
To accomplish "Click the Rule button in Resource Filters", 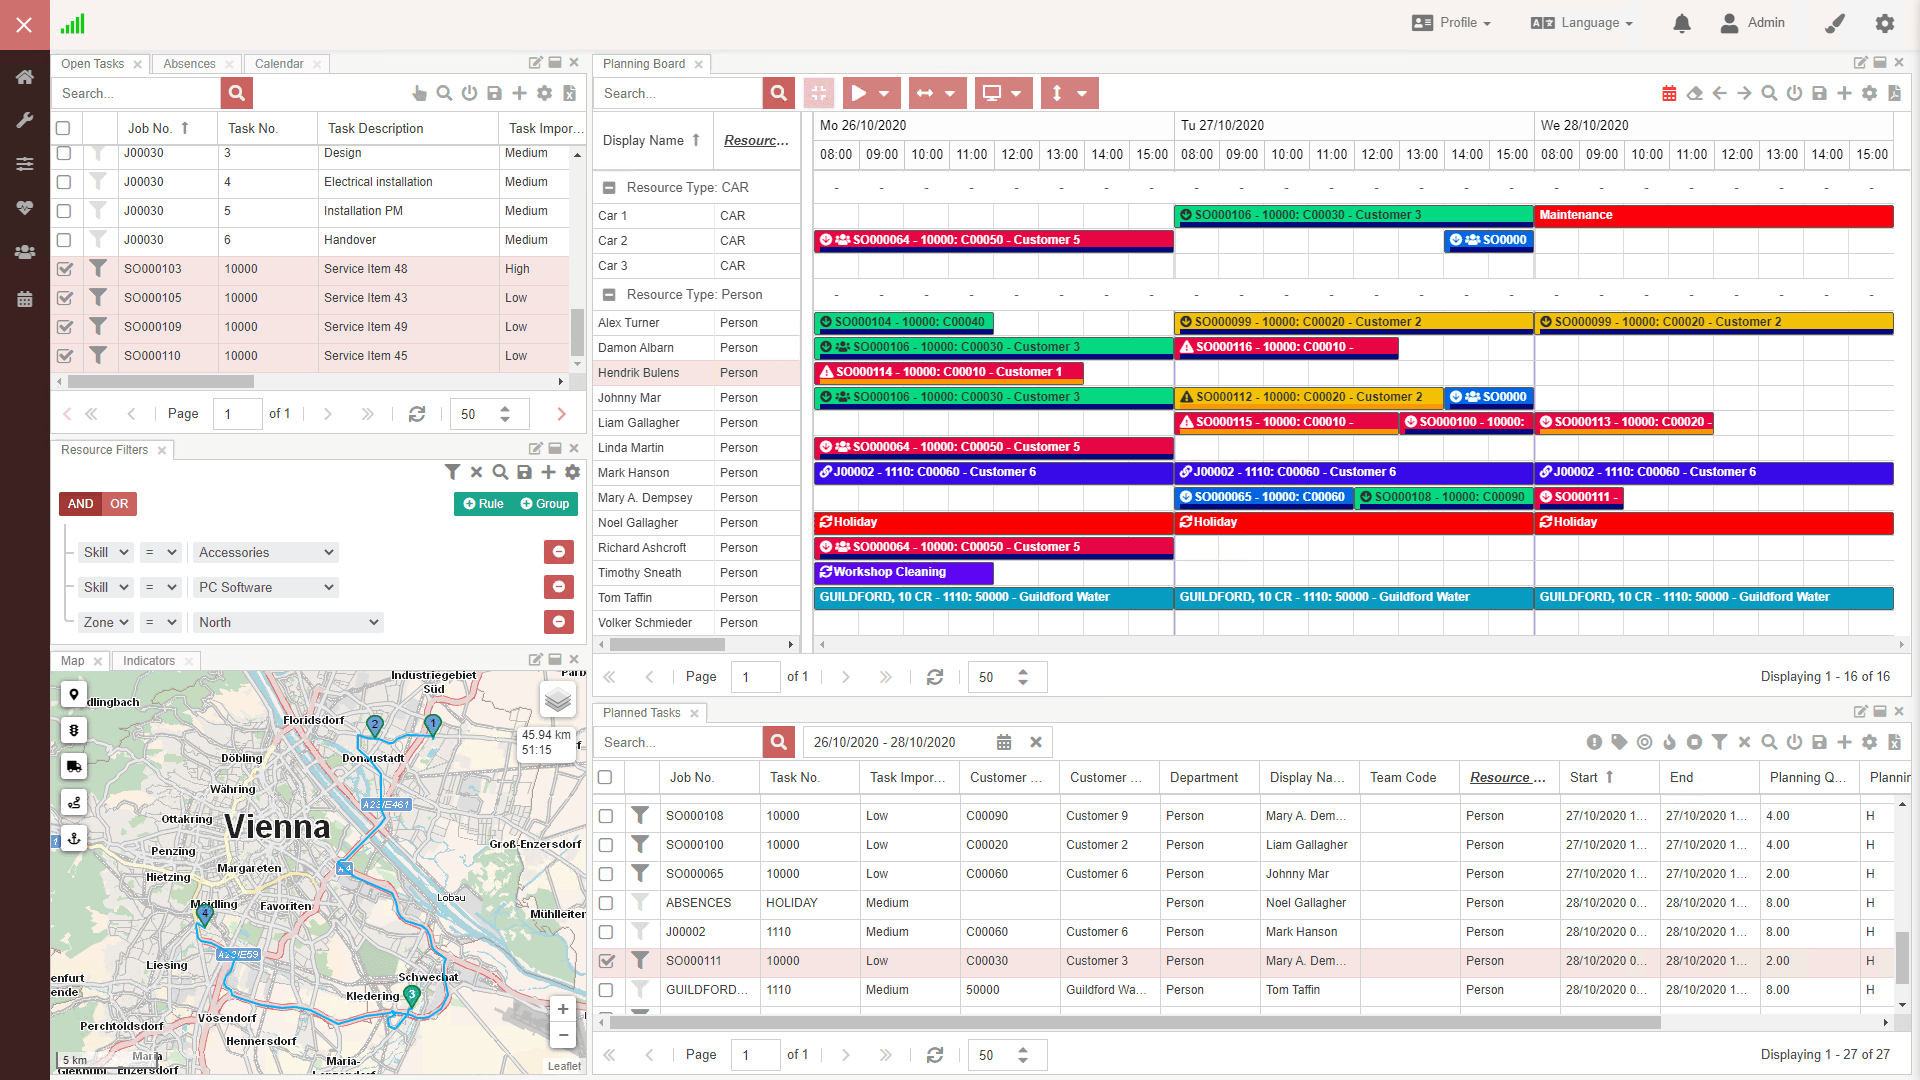I will pyautogui.click(x=483, y=504).
